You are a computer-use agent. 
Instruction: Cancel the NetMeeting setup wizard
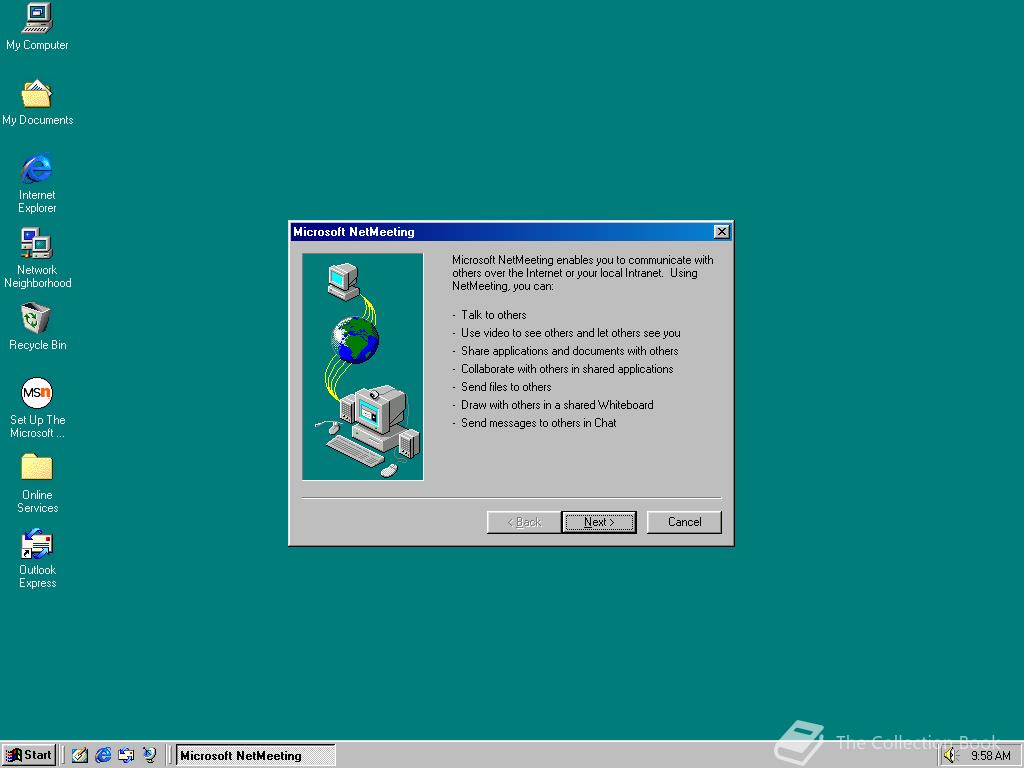click(684, 522)
